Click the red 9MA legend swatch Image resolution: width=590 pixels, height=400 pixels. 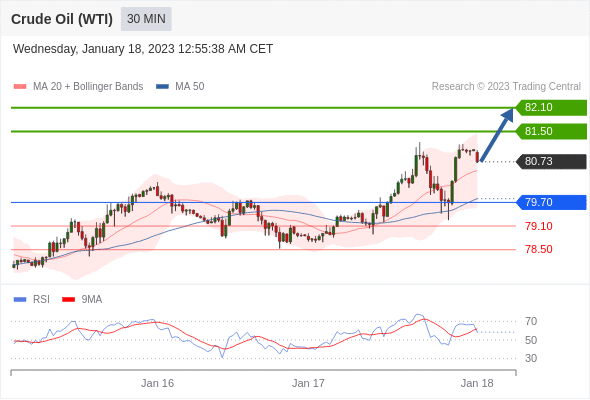68,300
